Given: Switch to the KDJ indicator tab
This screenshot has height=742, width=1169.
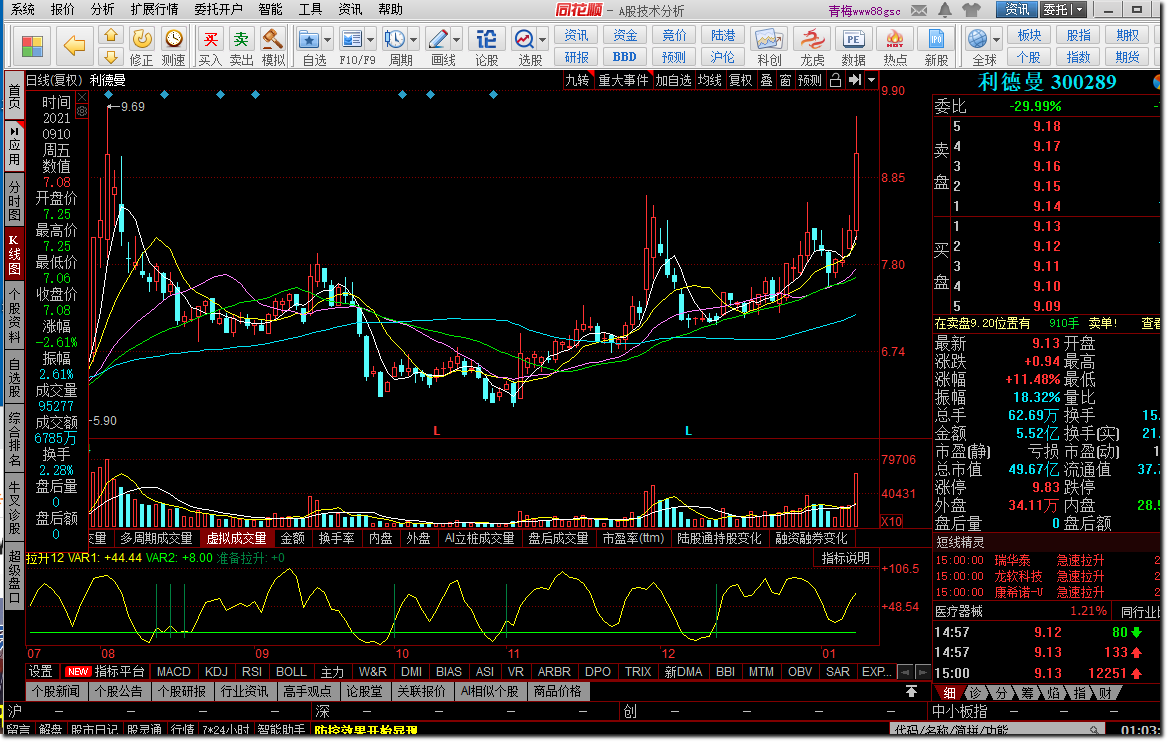Looking at the screenshot, I should pos(216,672).
